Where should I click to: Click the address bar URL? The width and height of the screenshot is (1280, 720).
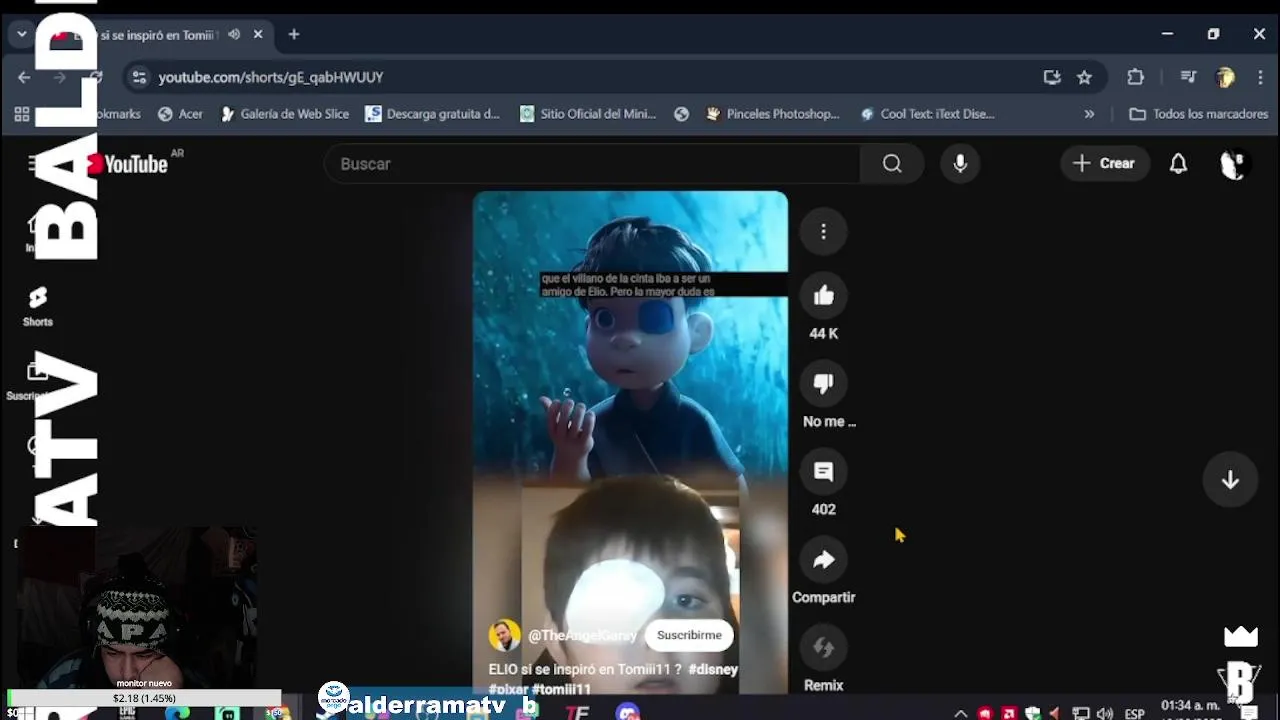tap(271, 77)
